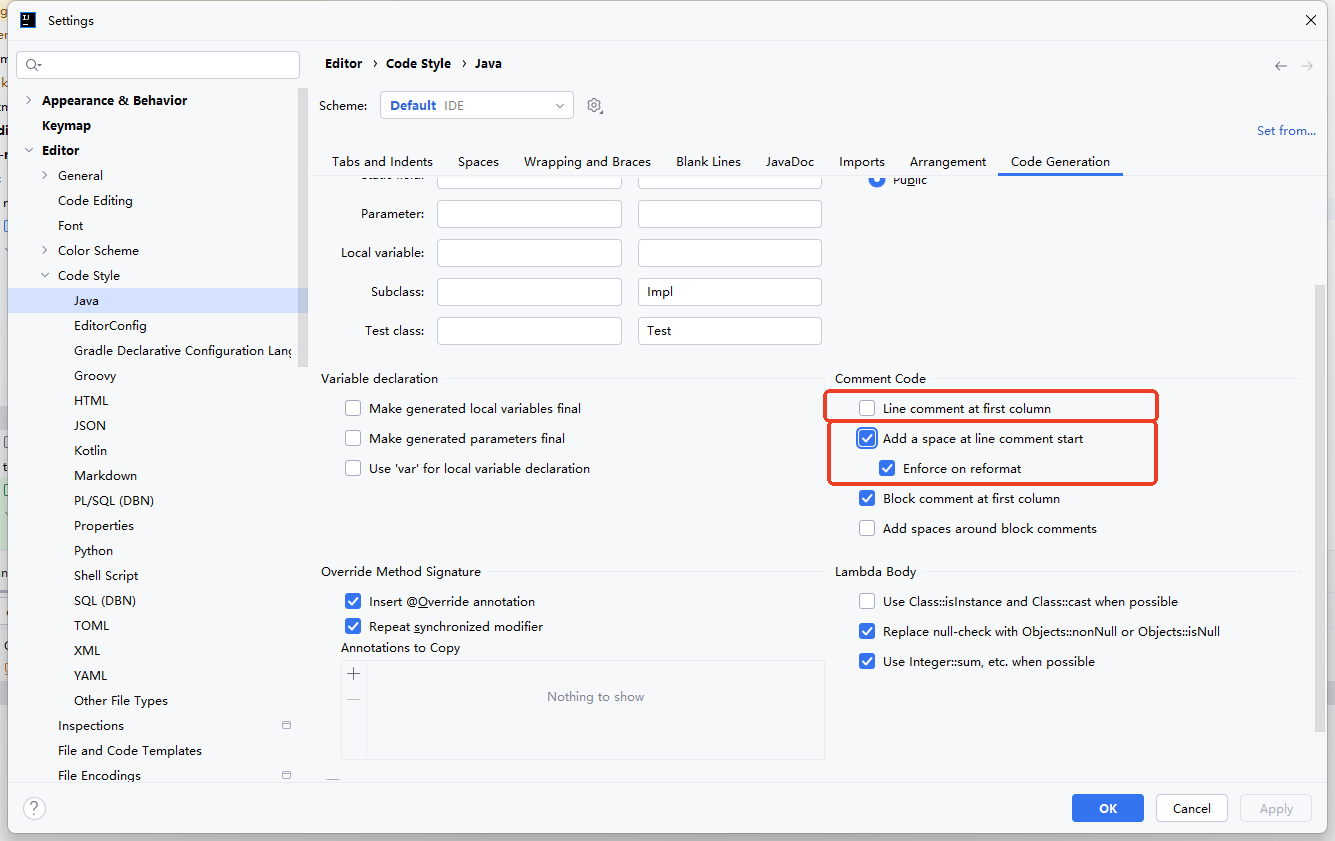
Task: Click the Inspections project-level icon
Action: click(286, 725)
